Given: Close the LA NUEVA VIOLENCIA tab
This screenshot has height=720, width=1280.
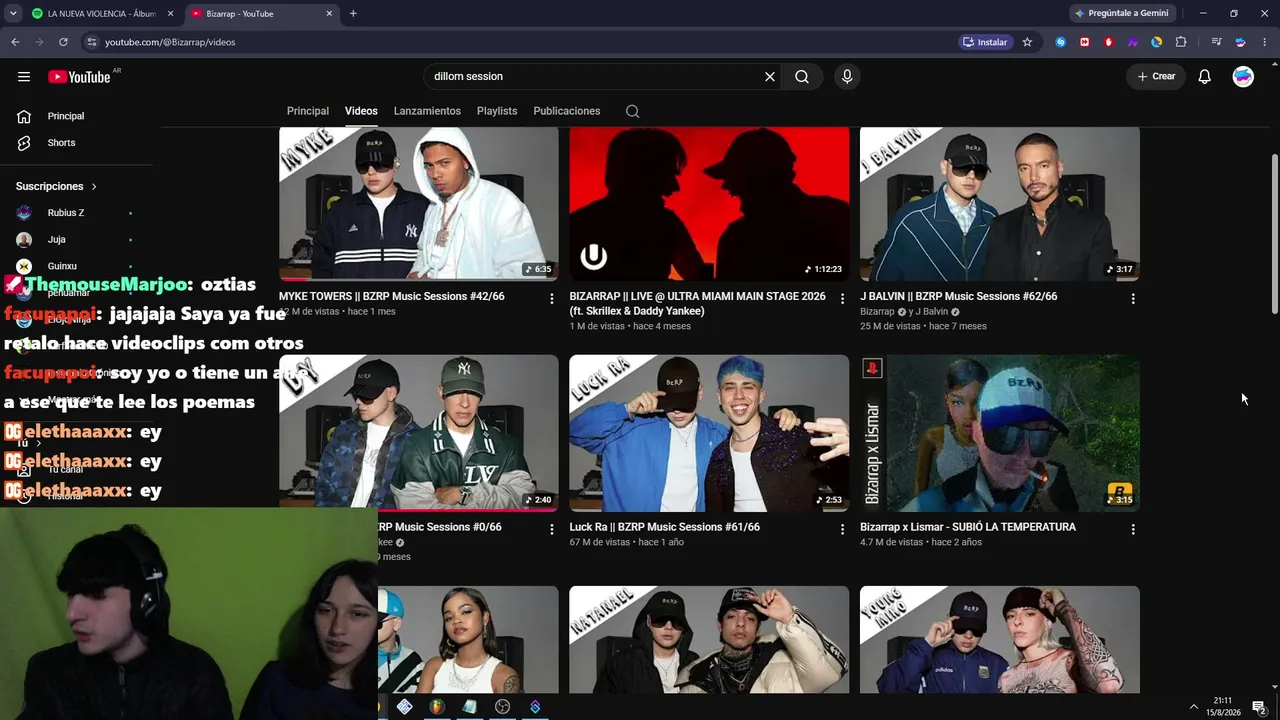Looking at the screenshot, I should 169,14.
